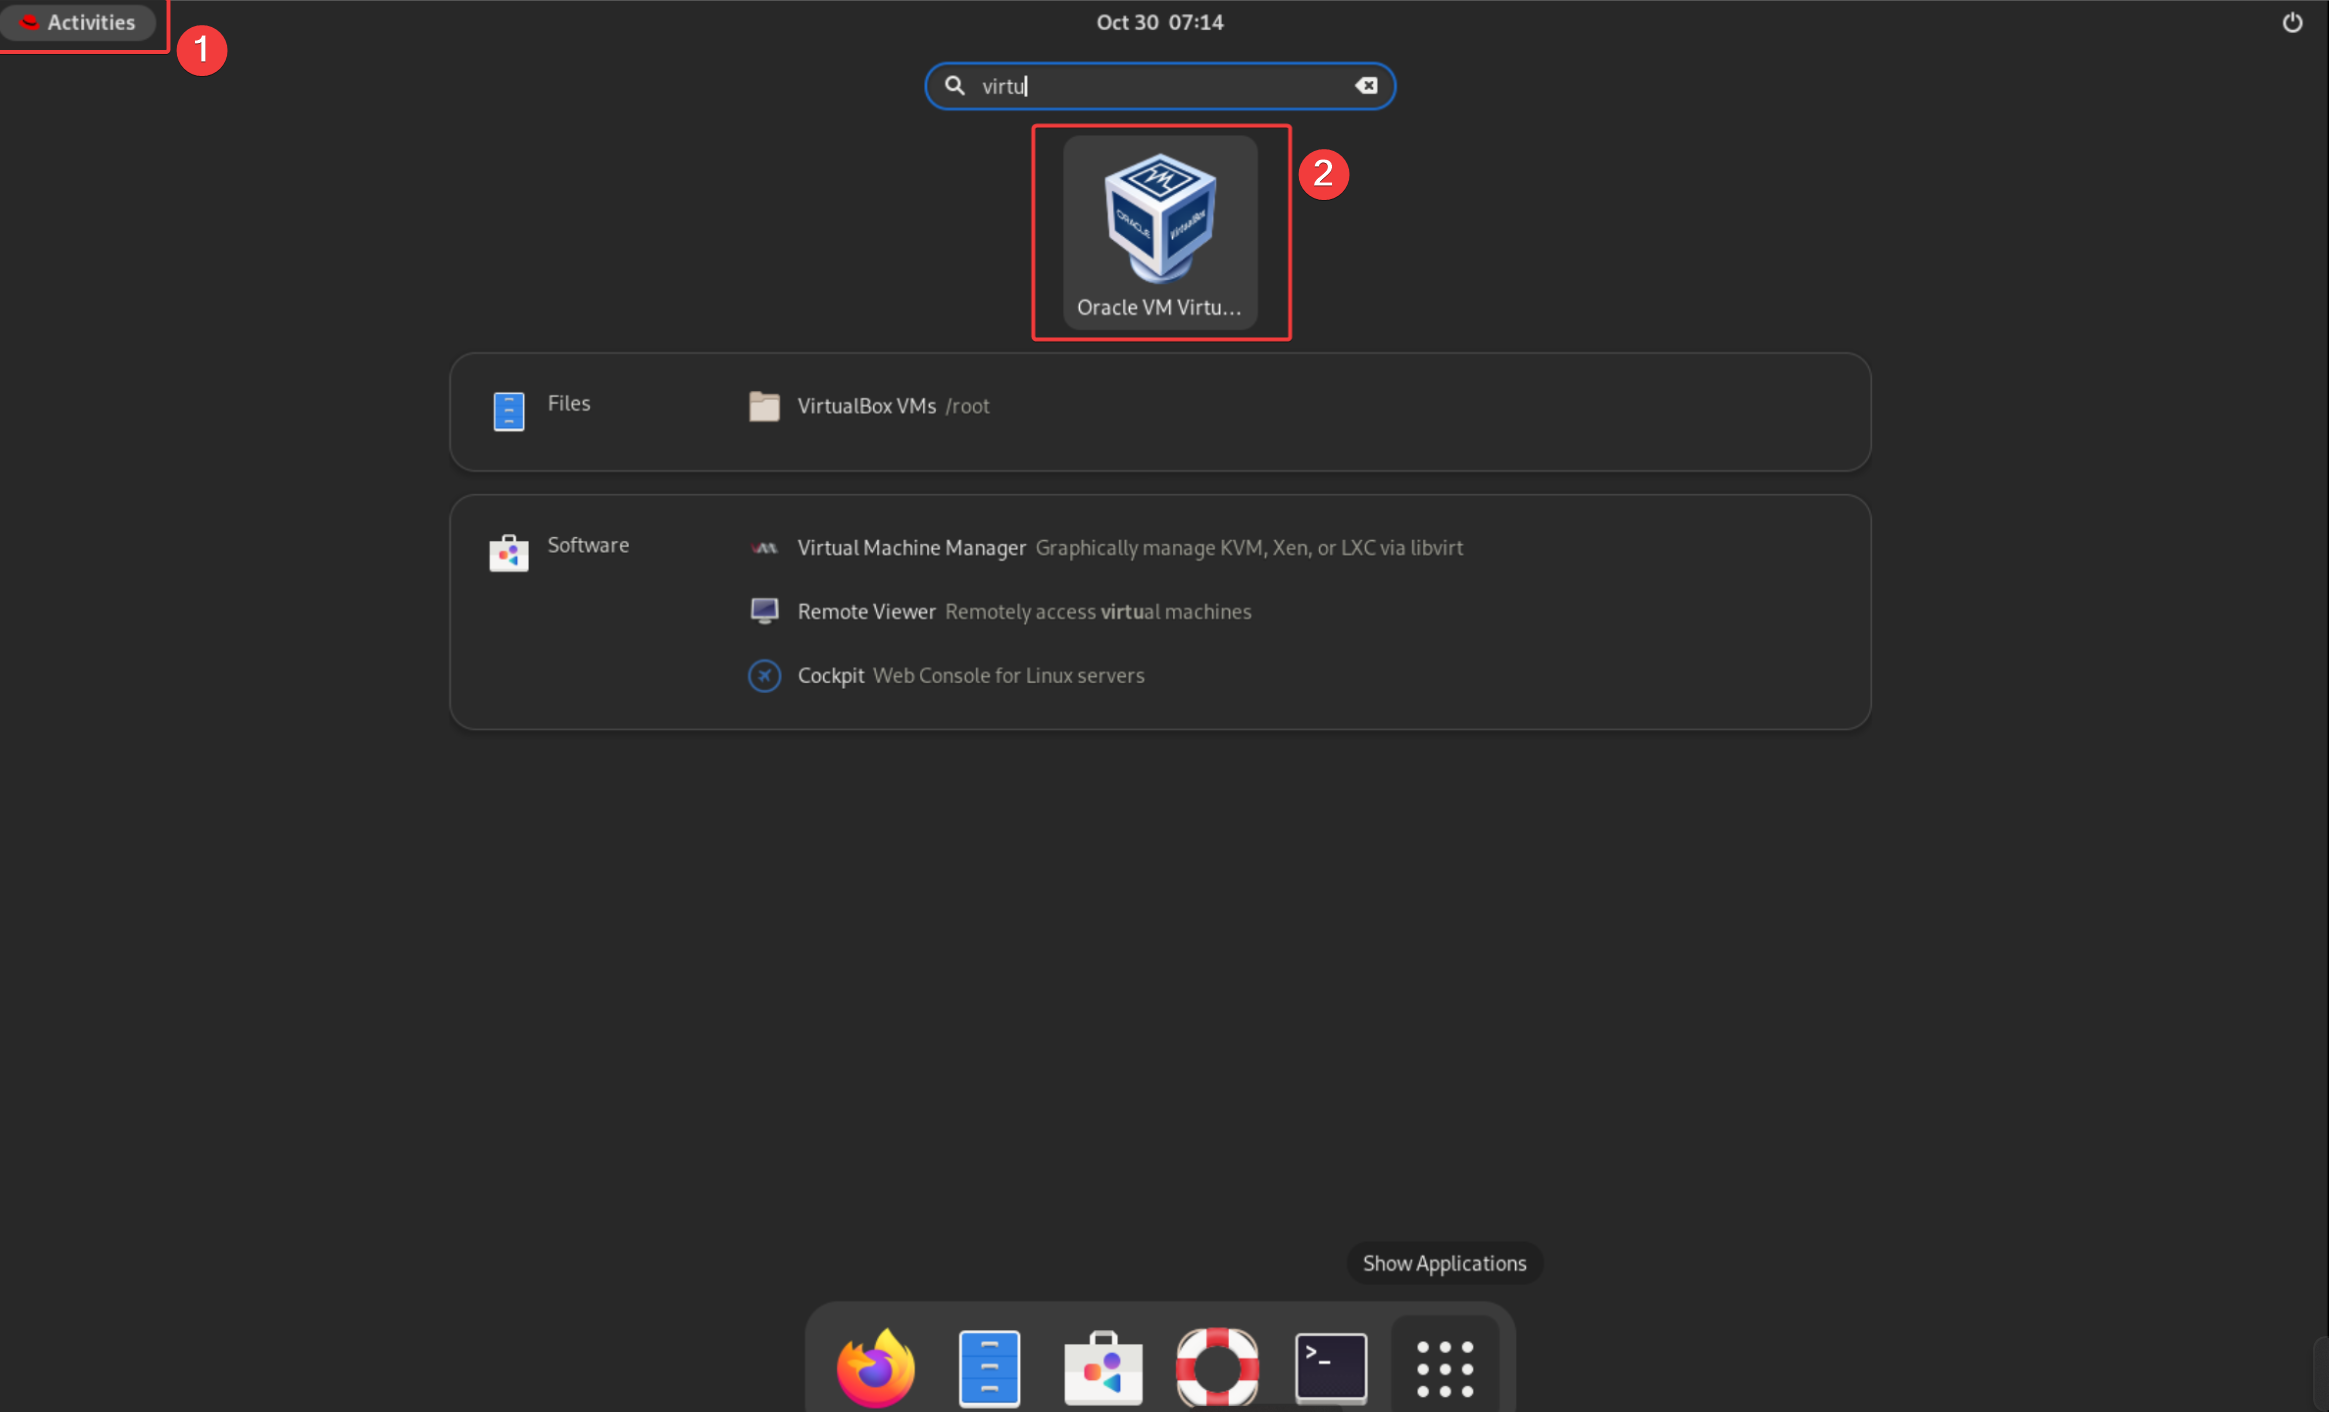The width and height of the screenshot is (2329, 1412).
Task: Open the power menu icon
Action: [2292, 22]
